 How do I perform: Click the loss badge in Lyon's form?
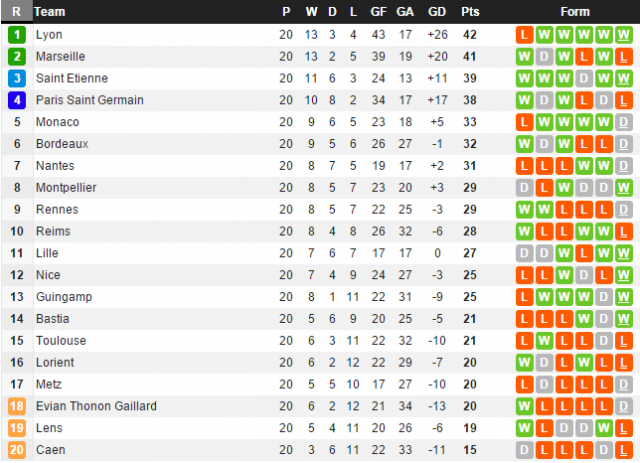click(524, 34)
